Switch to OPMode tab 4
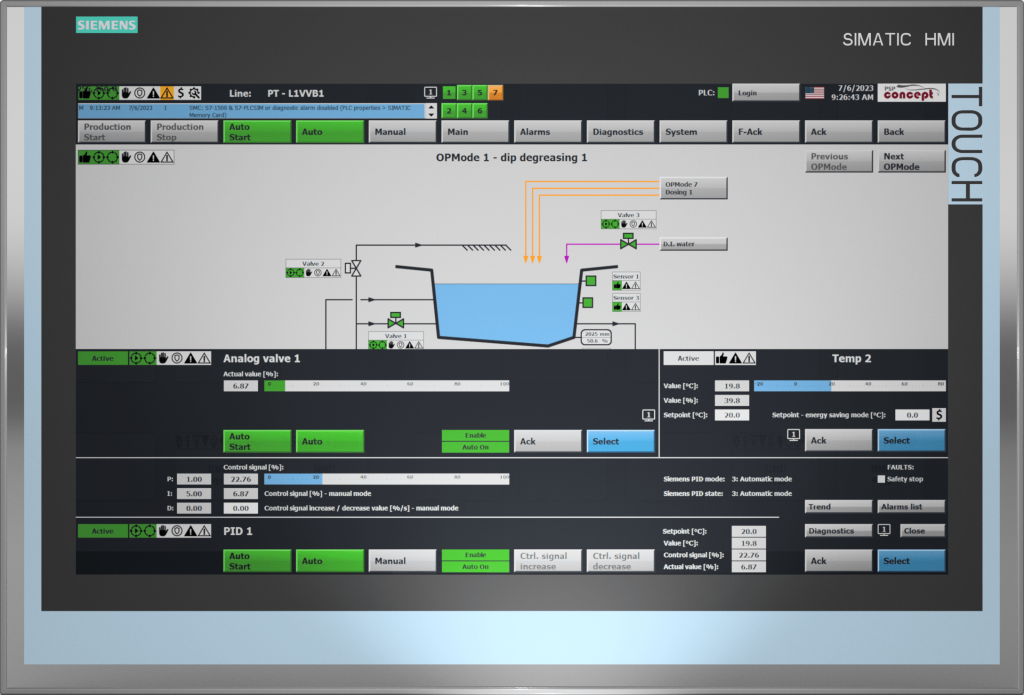This screenshot has height=695, width=1024. click(464, 110)
